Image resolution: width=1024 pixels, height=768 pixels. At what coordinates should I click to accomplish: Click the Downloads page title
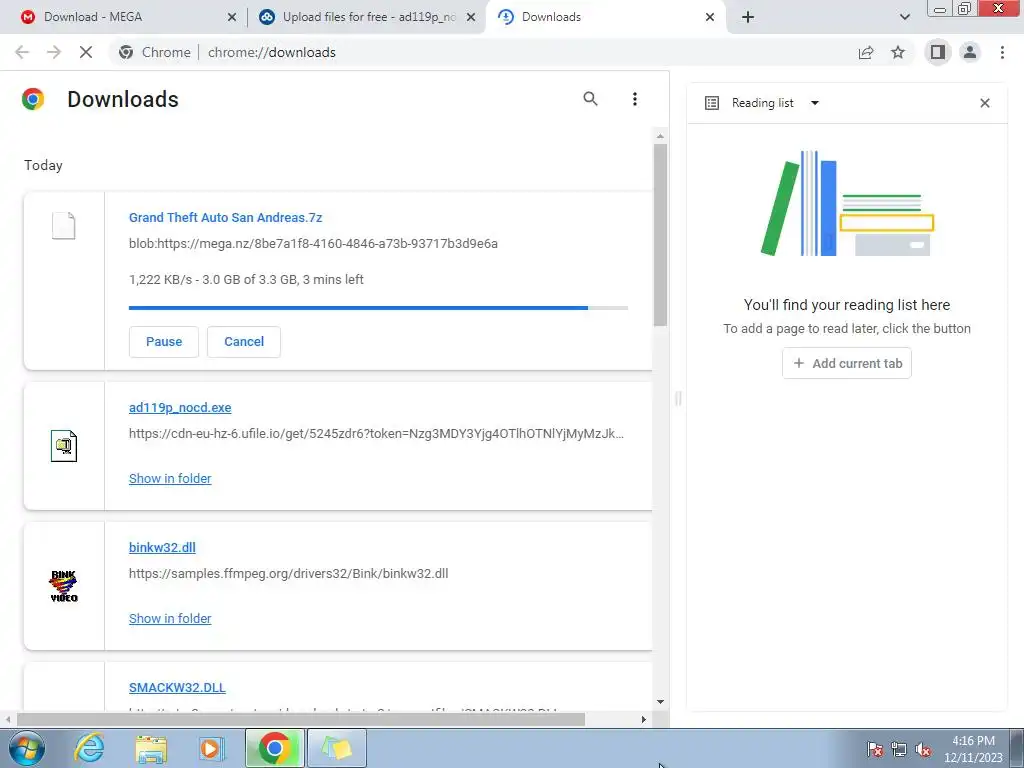(123, 99)
